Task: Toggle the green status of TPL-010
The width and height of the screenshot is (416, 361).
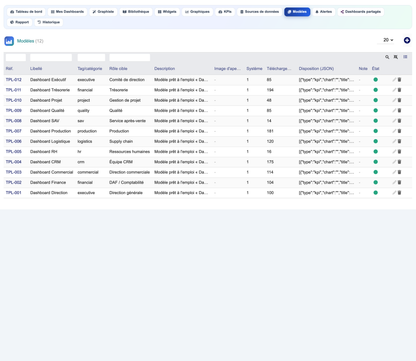Action: click(x=376, y=100)
